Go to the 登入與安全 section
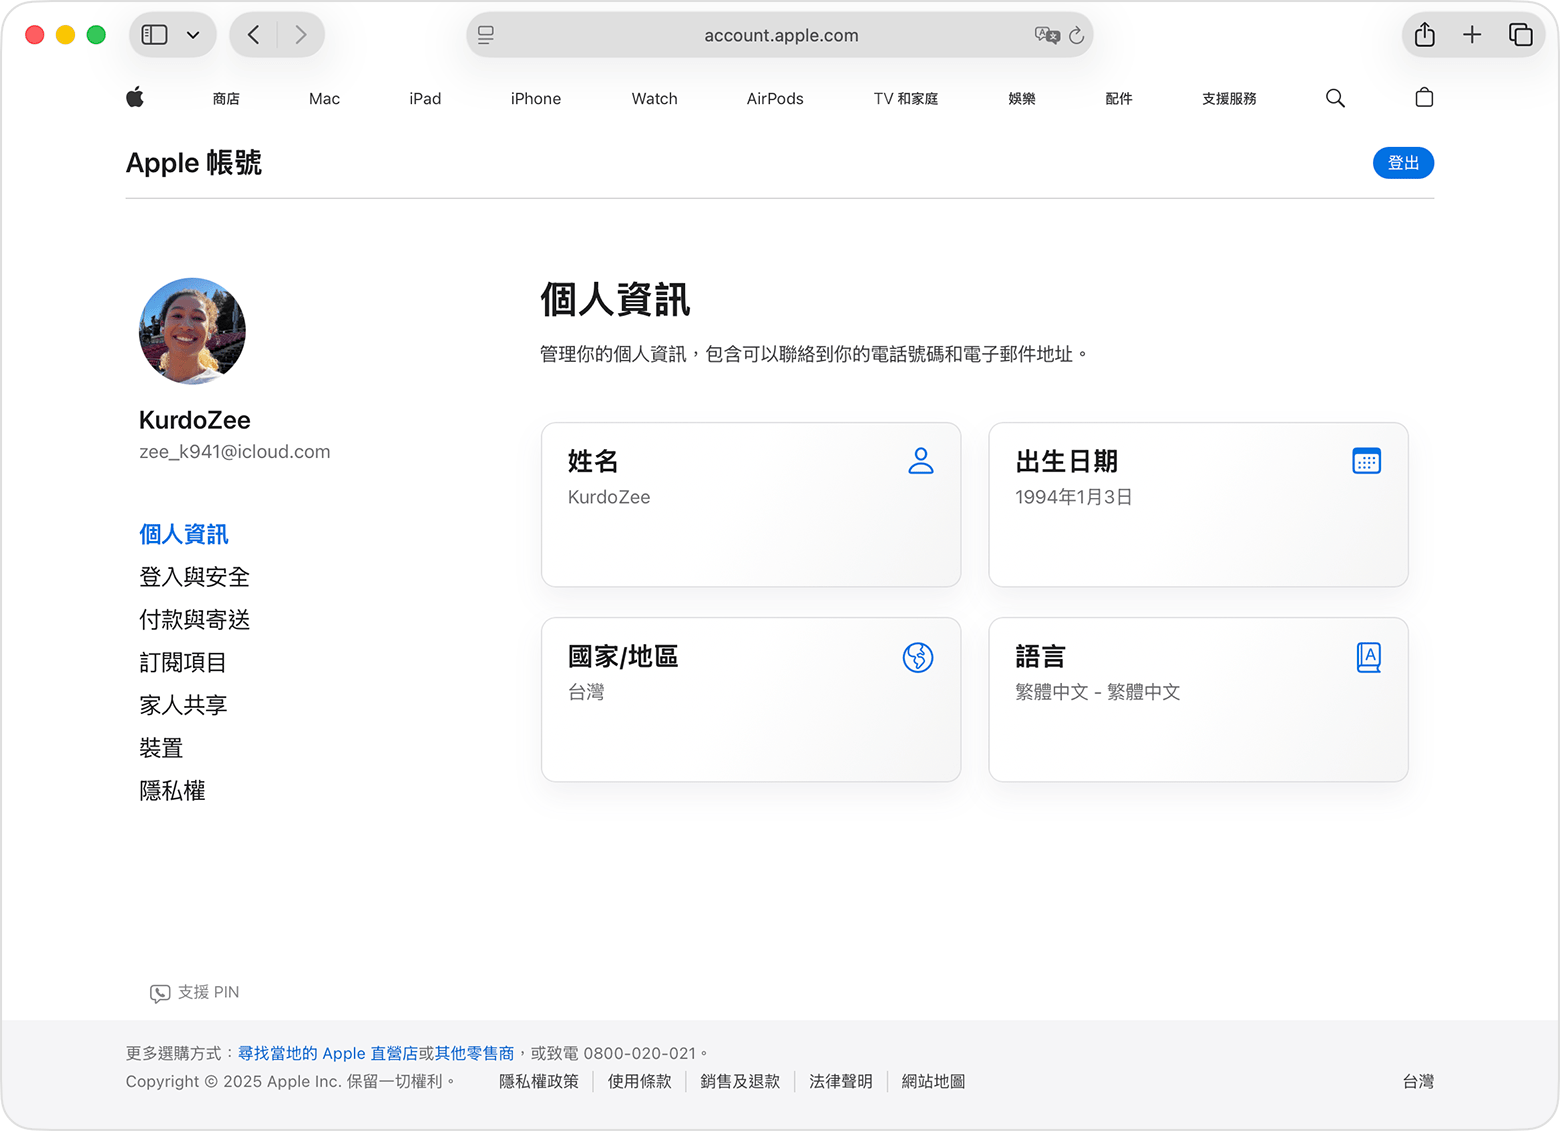 coord(194,577)
